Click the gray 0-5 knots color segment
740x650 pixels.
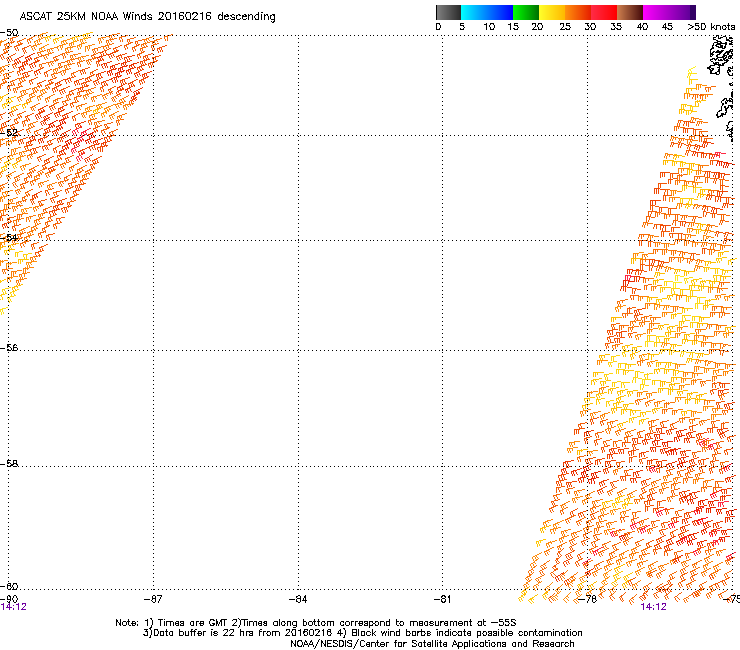tap(448, 12)
